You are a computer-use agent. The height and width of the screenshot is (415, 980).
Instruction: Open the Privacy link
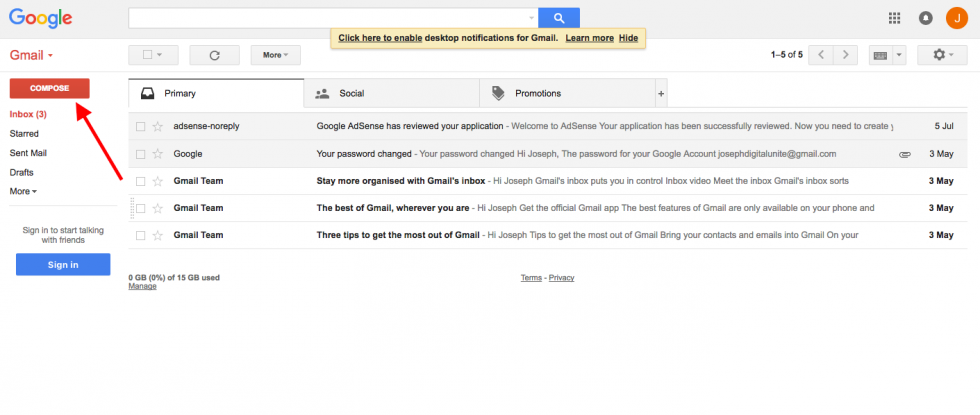[561, 278]
